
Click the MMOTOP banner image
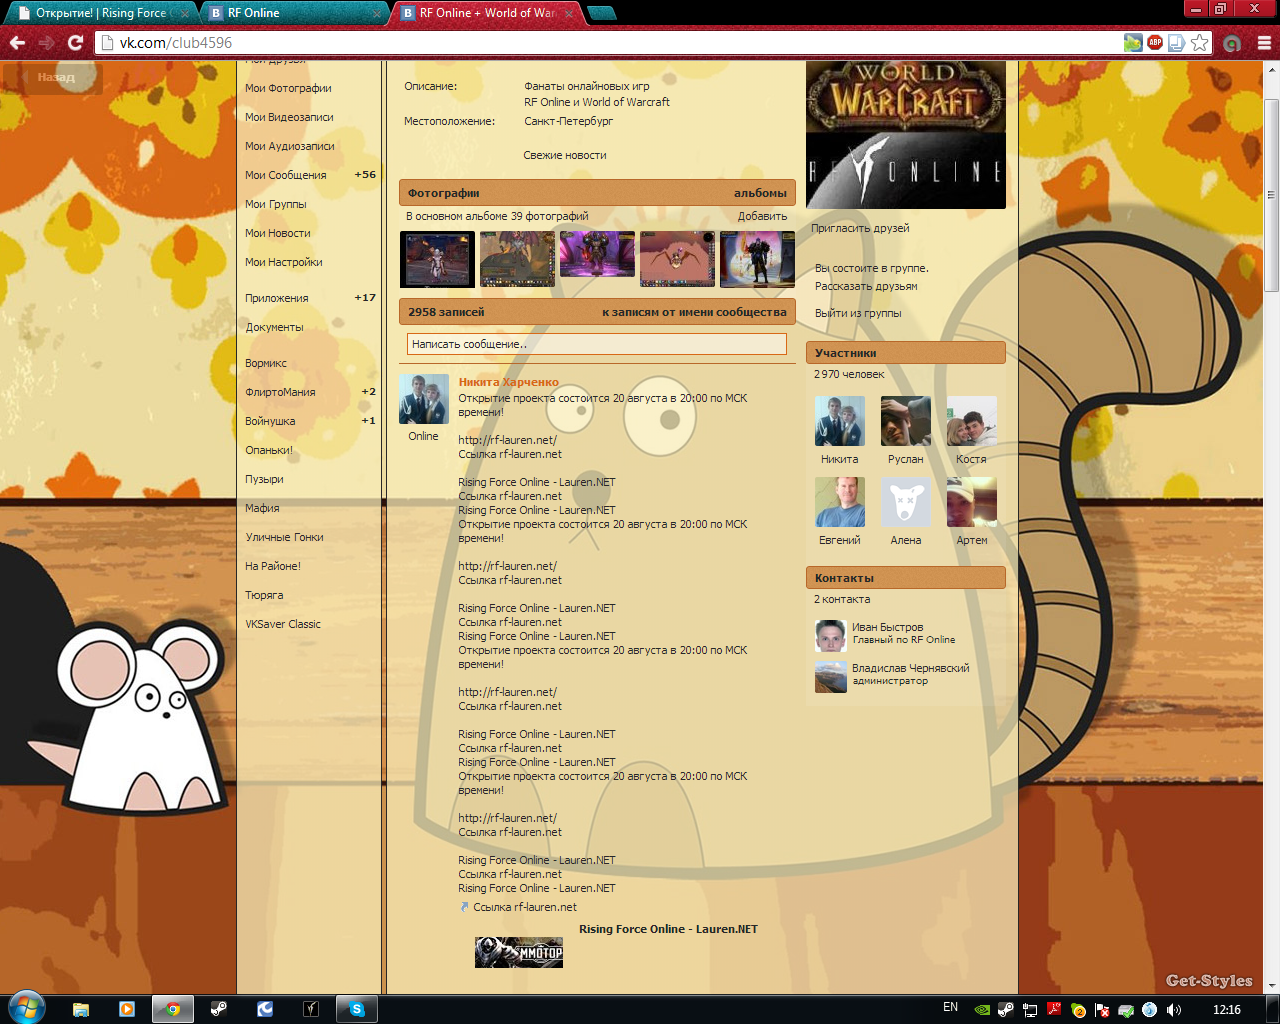pos(519,952)
